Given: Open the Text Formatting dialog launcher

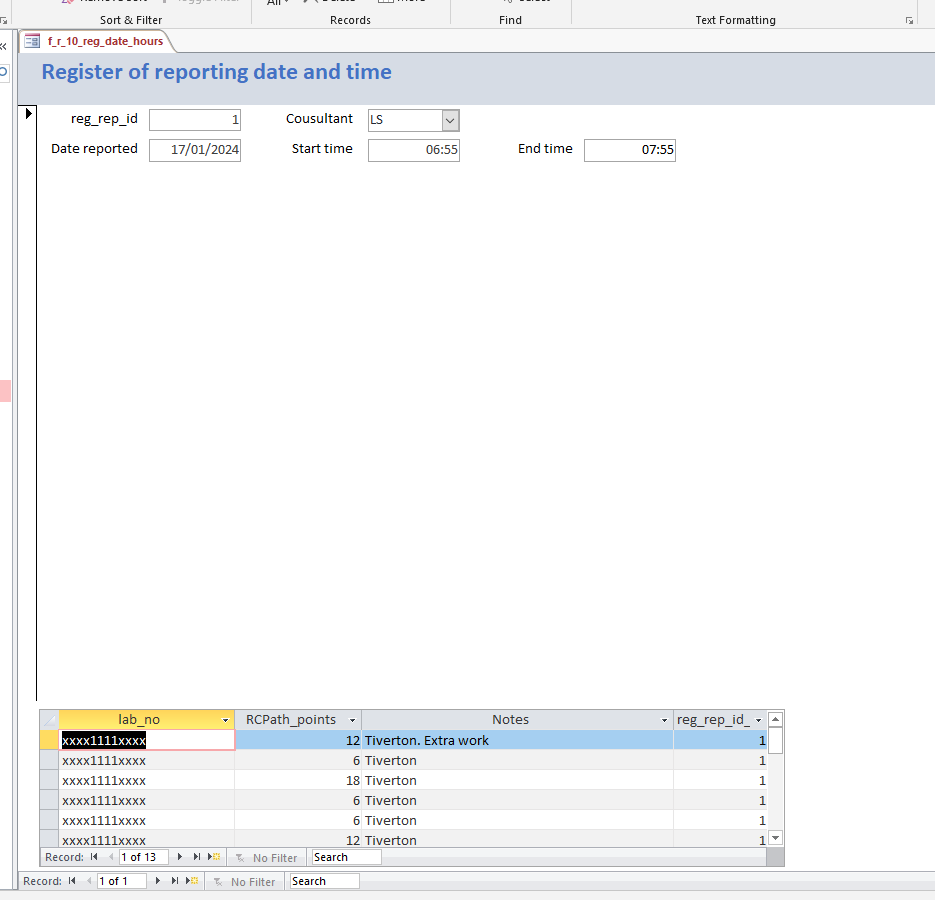Looking at the screenshot, I should pos(909,21).
